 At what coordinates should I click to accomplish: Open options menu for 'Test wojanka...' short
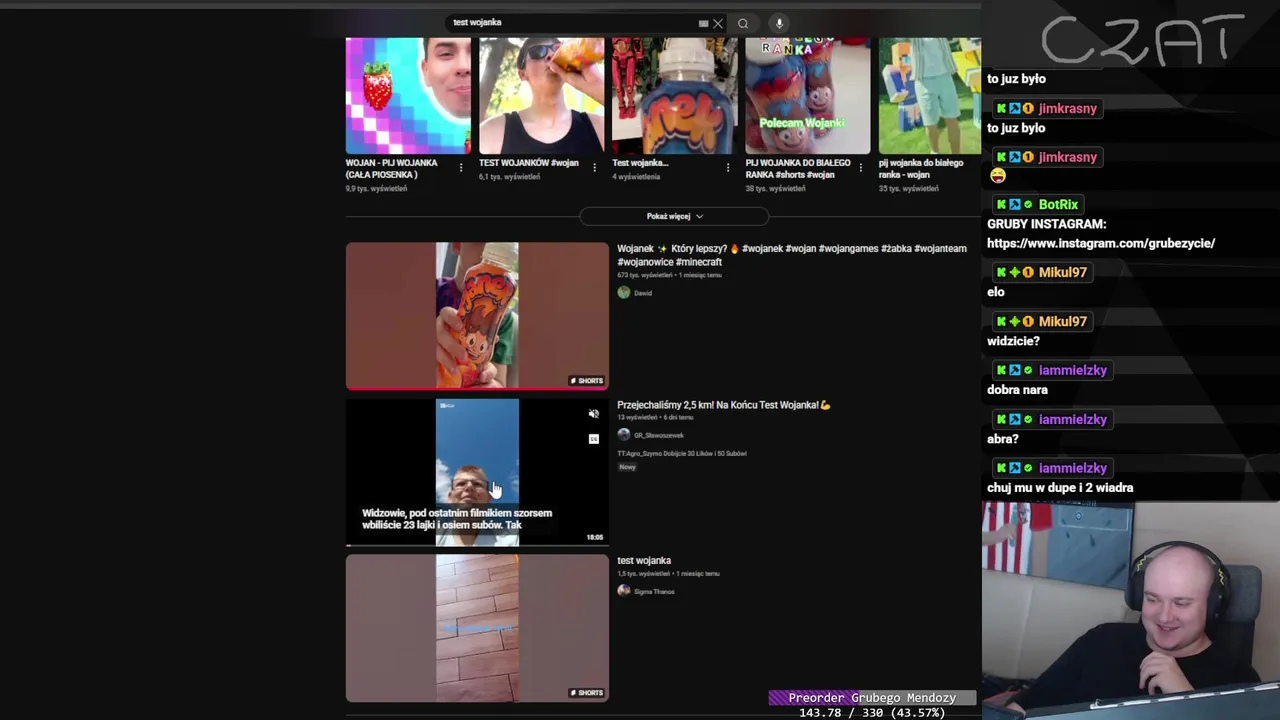727,168
